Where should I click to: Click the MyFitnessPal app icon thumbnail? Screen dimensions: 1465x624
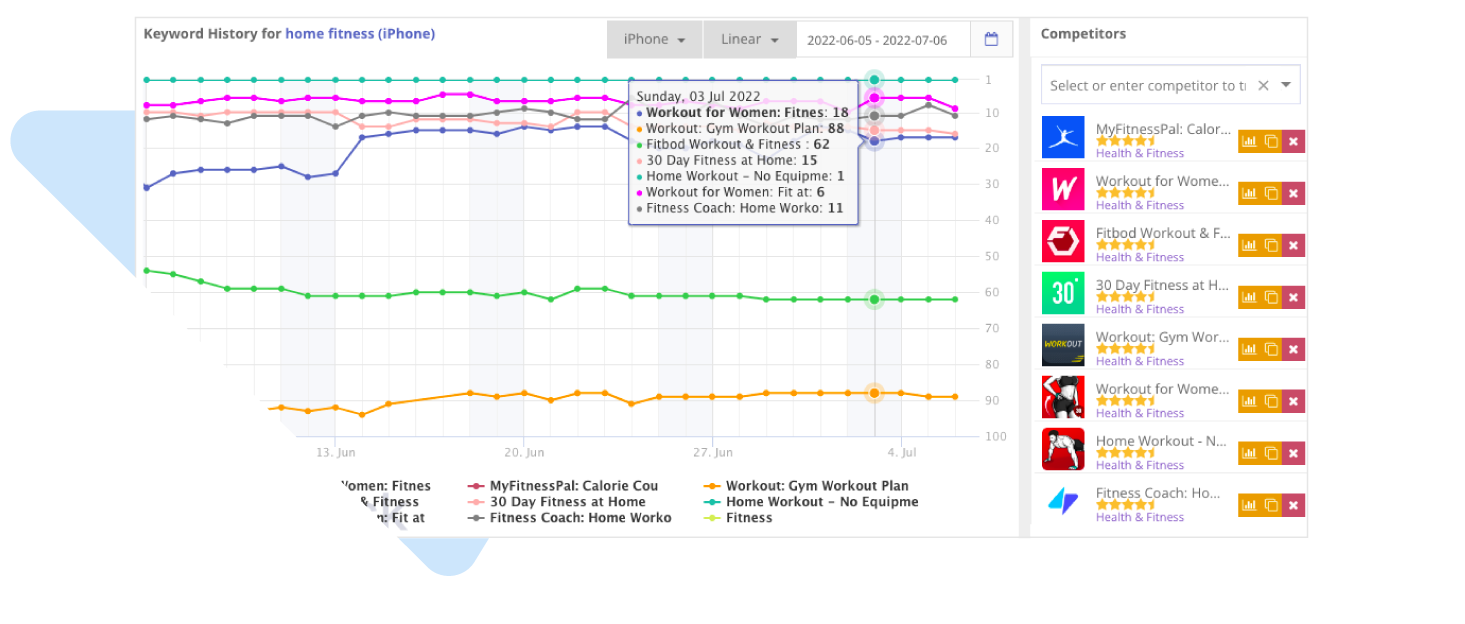[1063, 137]
